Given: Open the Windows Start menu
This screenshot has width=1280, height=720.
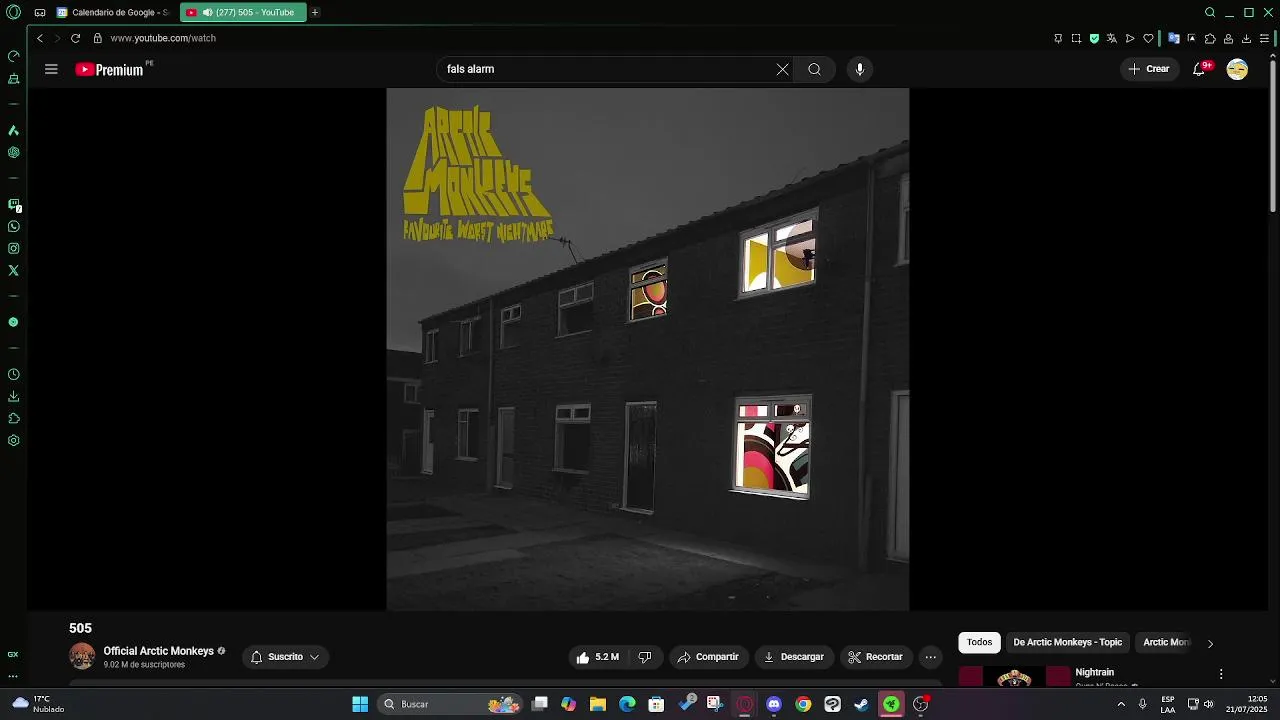Looking at the screenshot, I should (360, 704).
